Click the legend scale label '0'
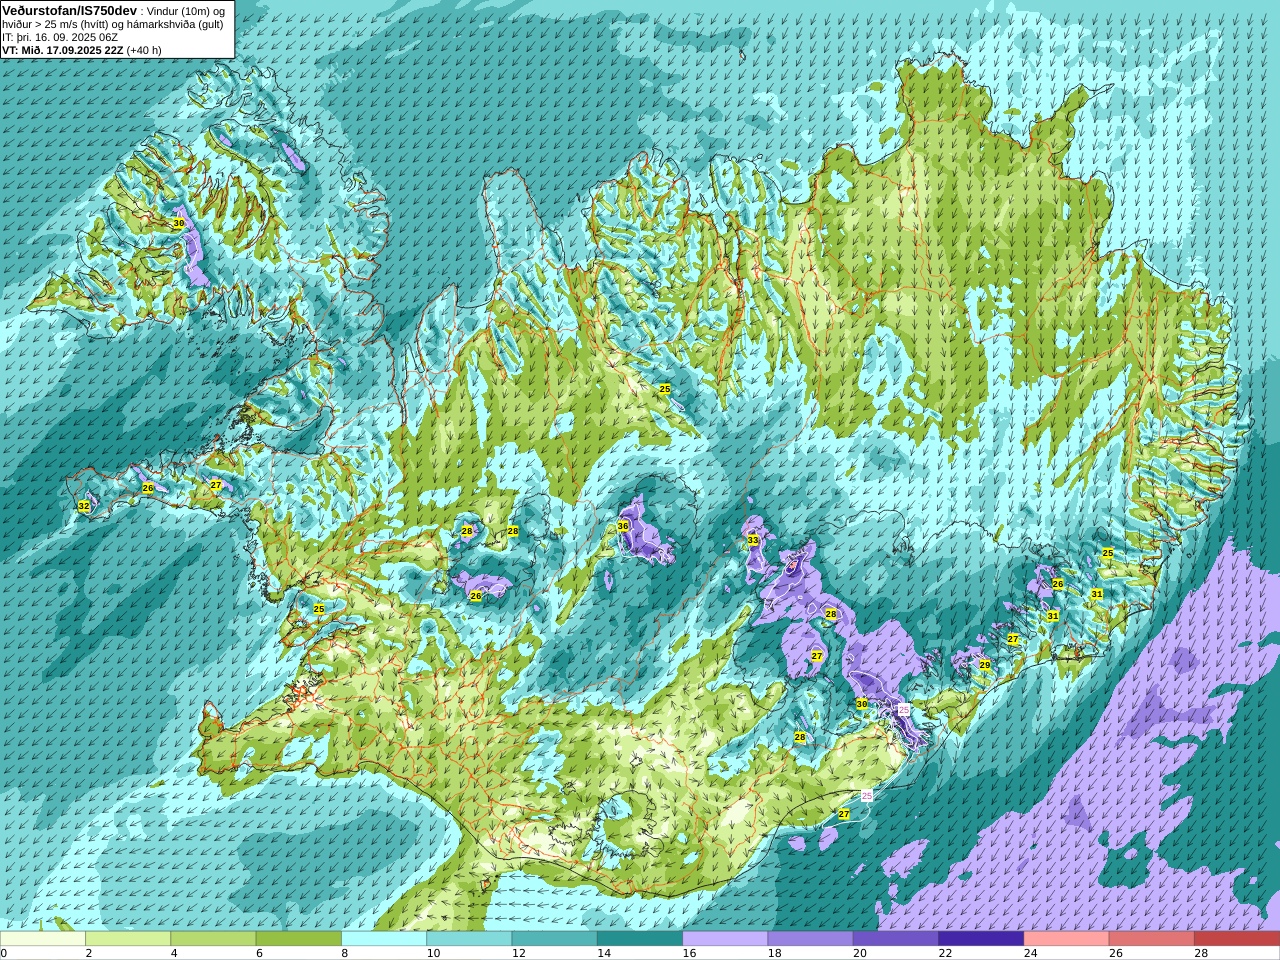The width and height of the screenshot is (1280, 960). click(x=4, y=953)
